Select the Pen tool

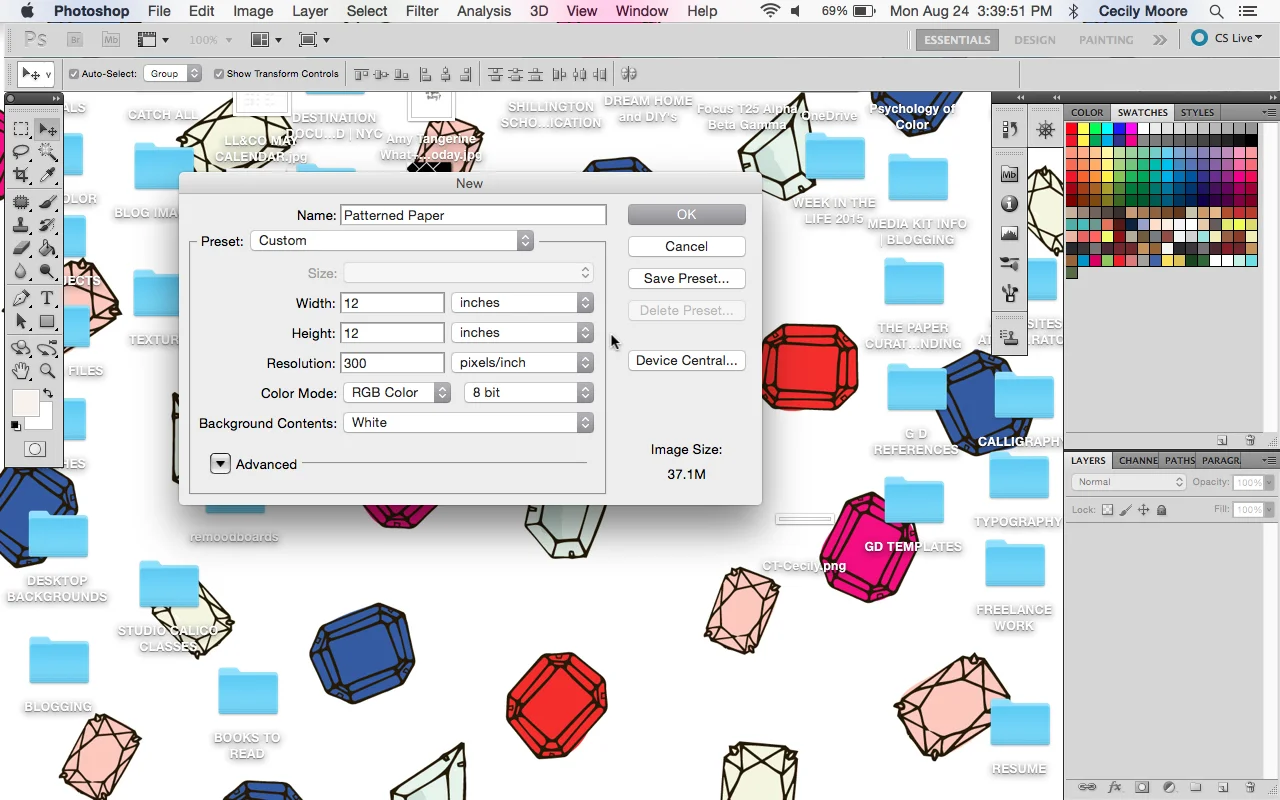pyautogui.click(x=21, y=298)
